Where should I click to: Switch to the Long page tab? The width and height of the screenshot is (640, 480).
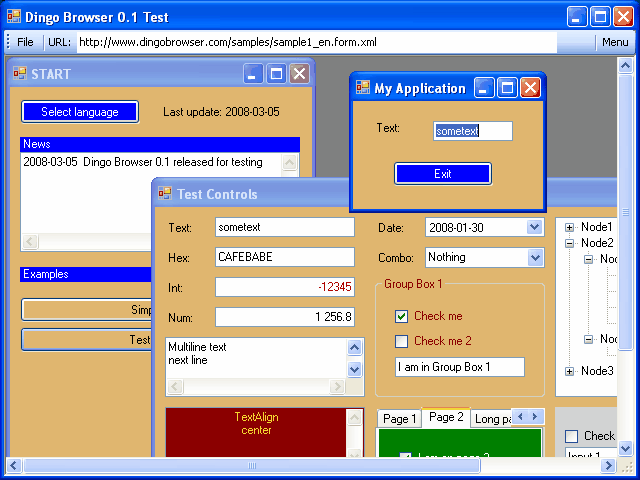[493, 419]
